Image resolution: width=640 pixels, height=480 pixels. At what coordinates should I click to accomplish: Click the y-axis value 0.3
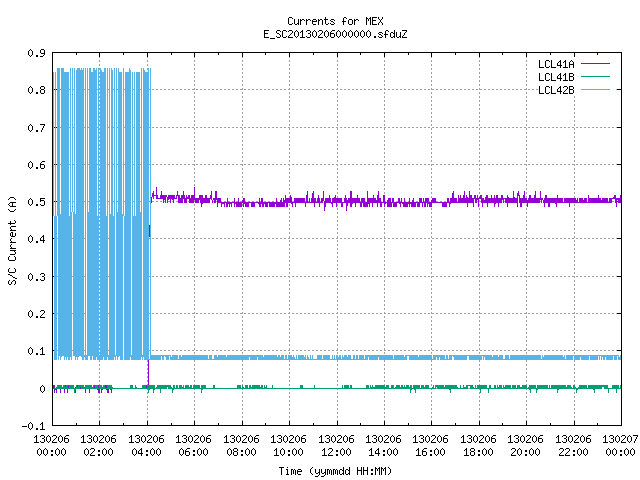point(36,277)
